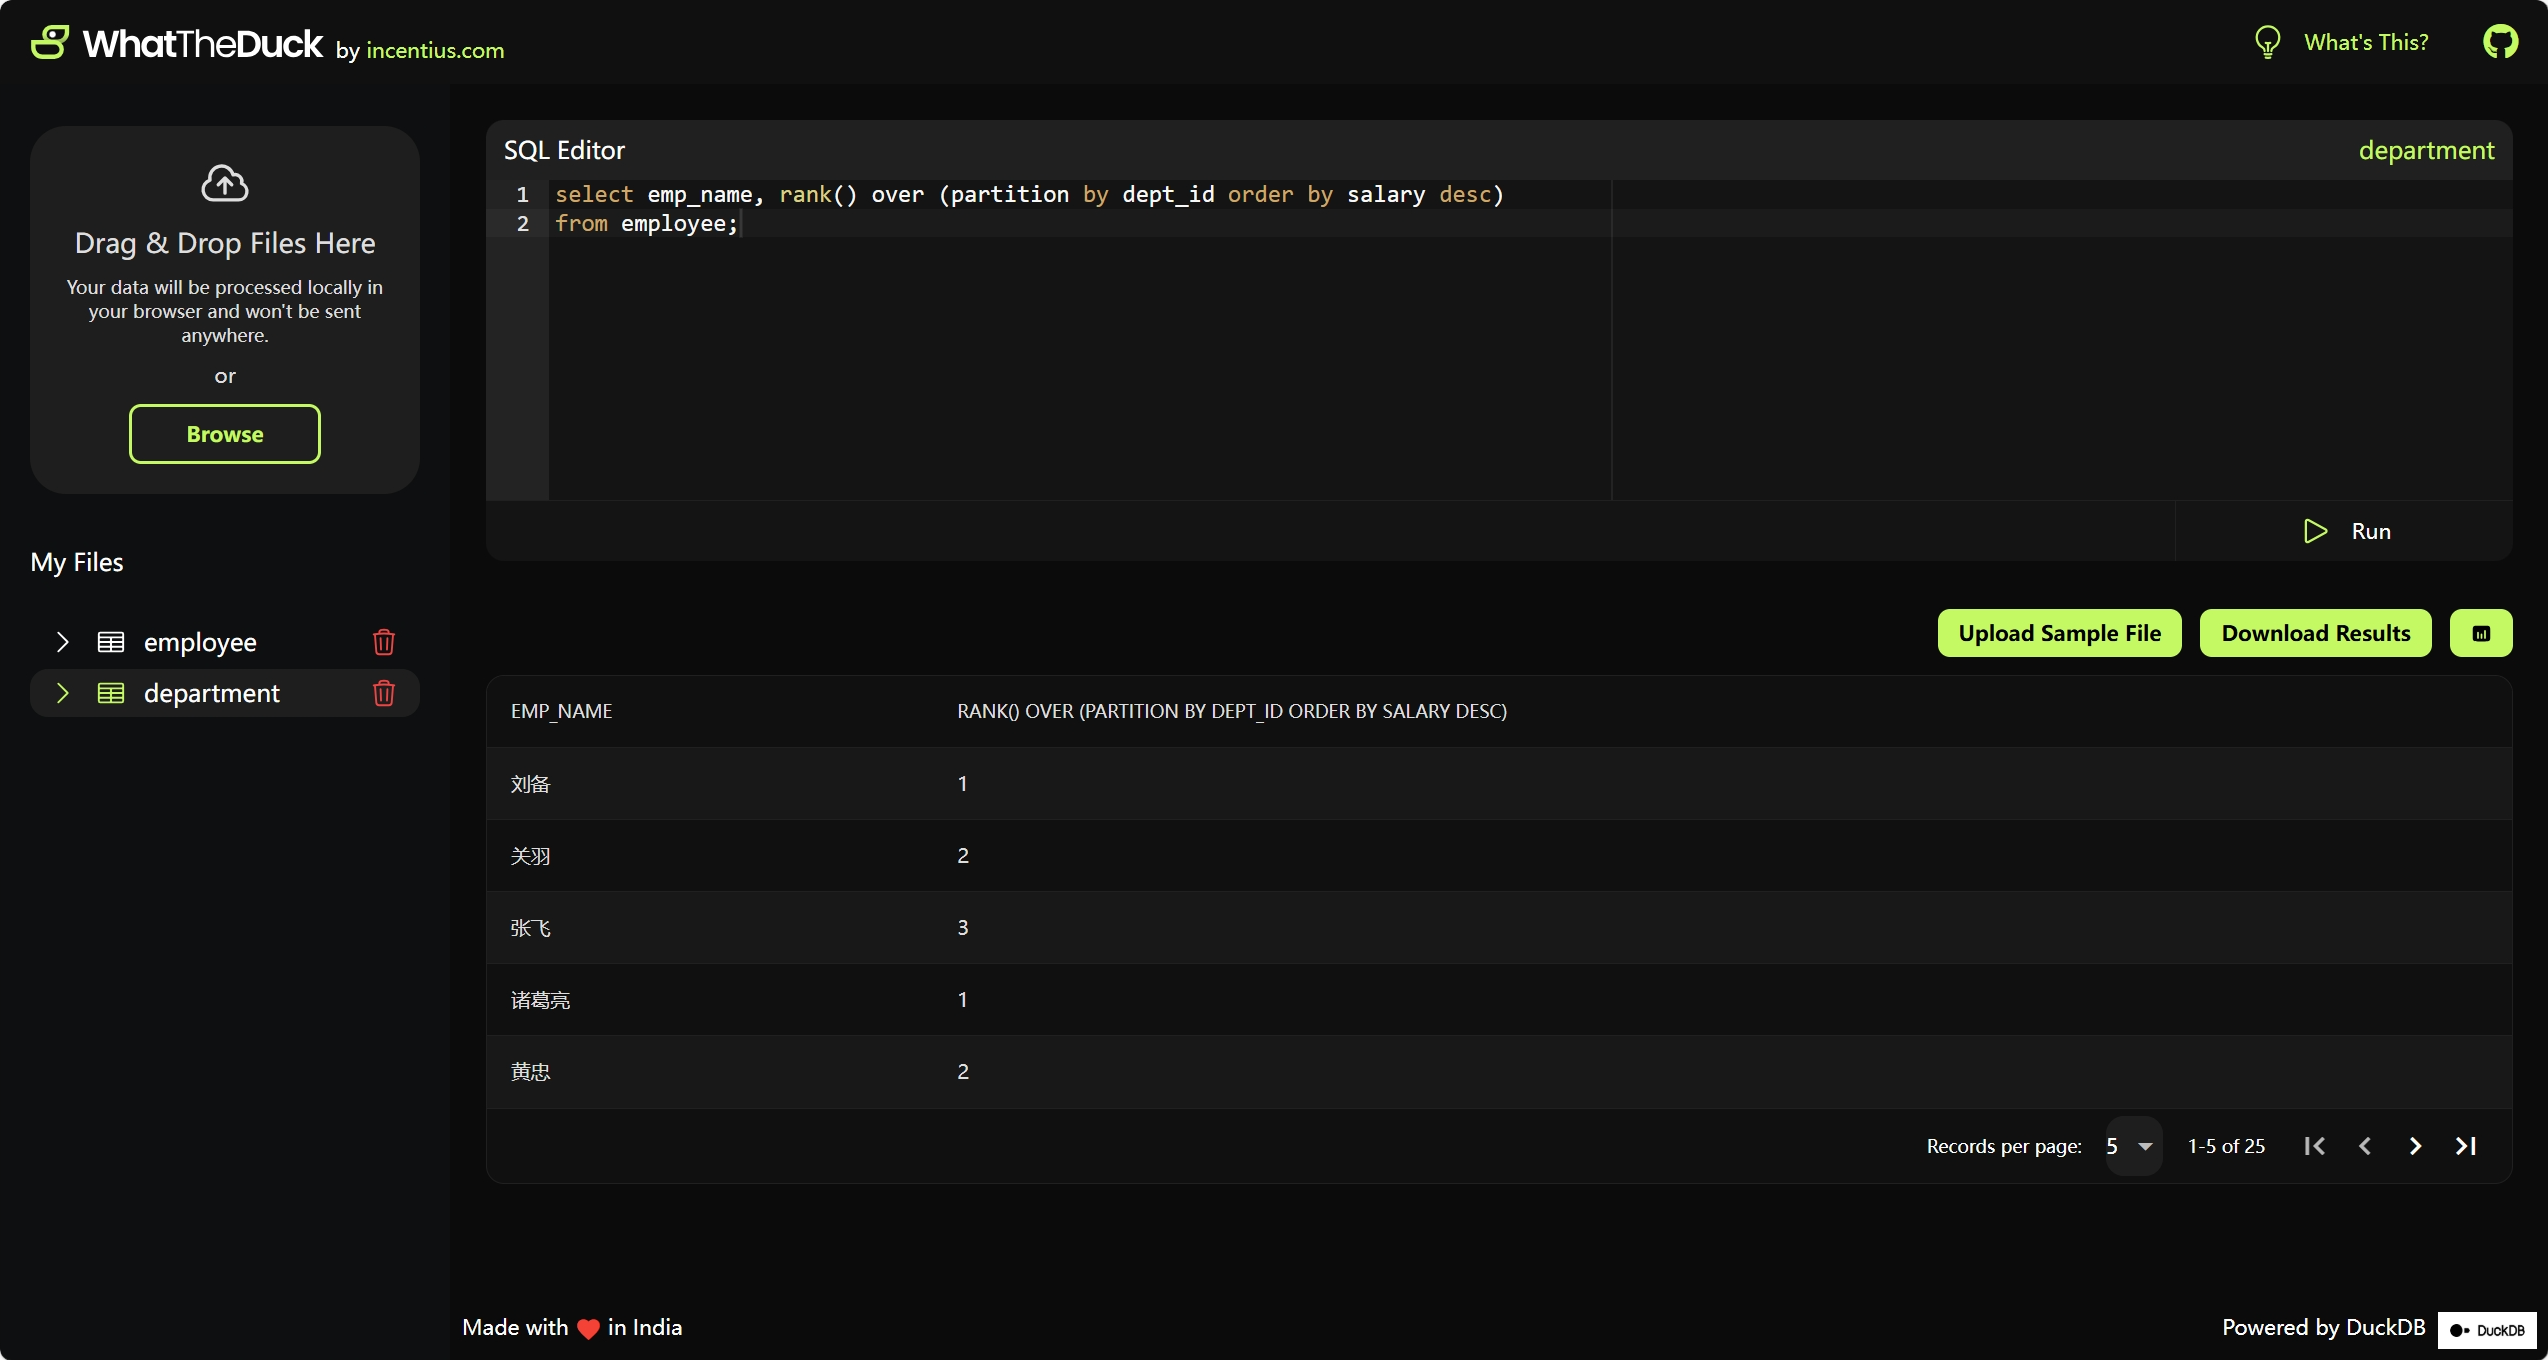The width and height of the screenshot is (2548, 1360).
Task: Go to the previous results page
Action: pyautogui.click(x=2365, y=1146)
